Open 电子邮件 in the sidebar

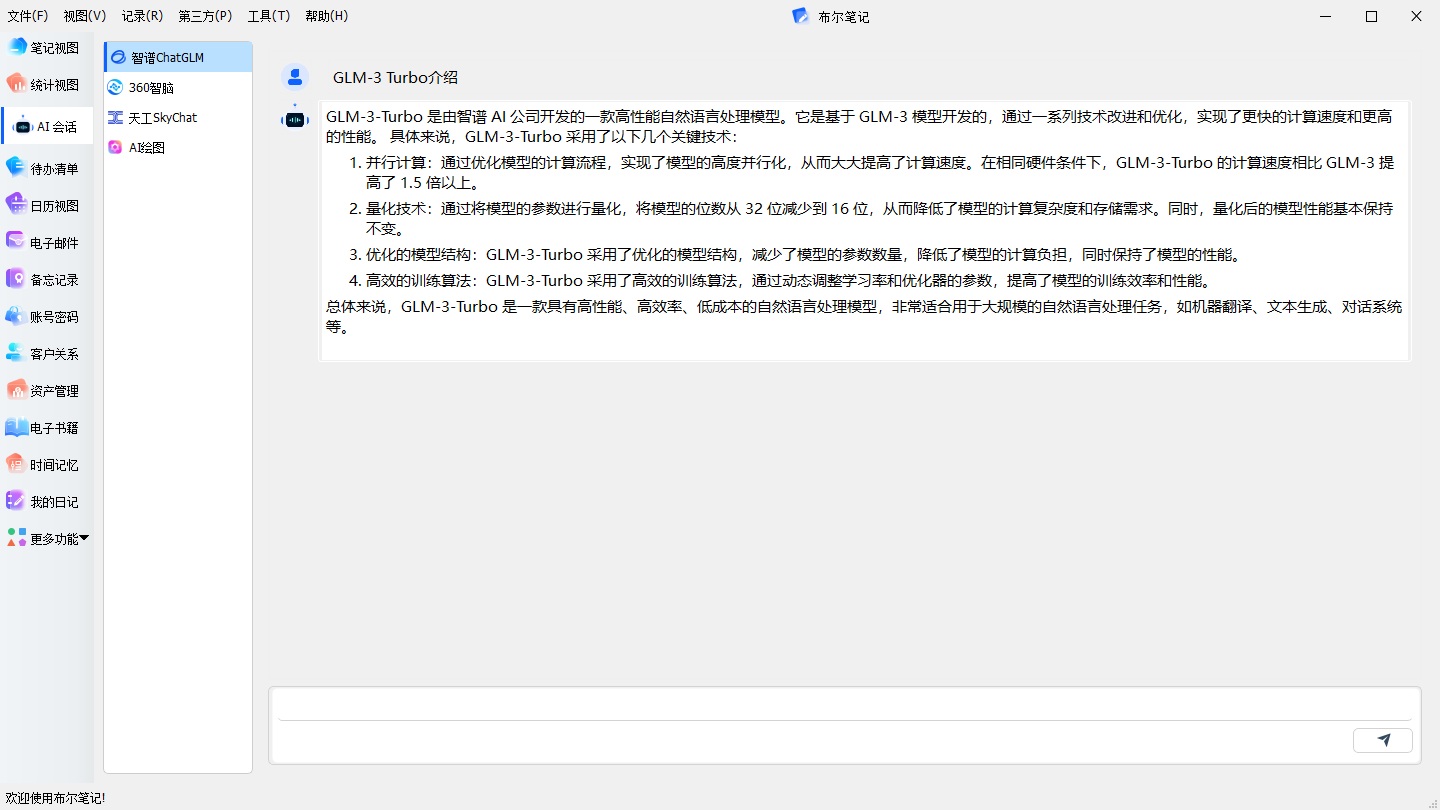(47, 243)
